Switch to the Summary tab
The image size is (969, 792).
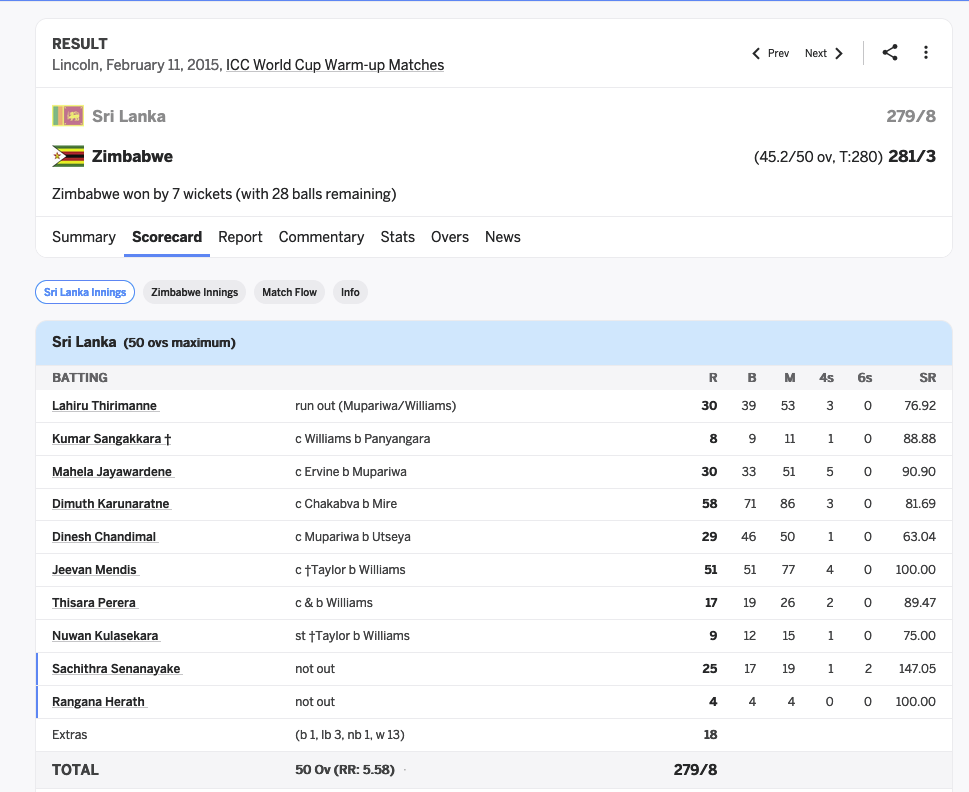point(83,237)
